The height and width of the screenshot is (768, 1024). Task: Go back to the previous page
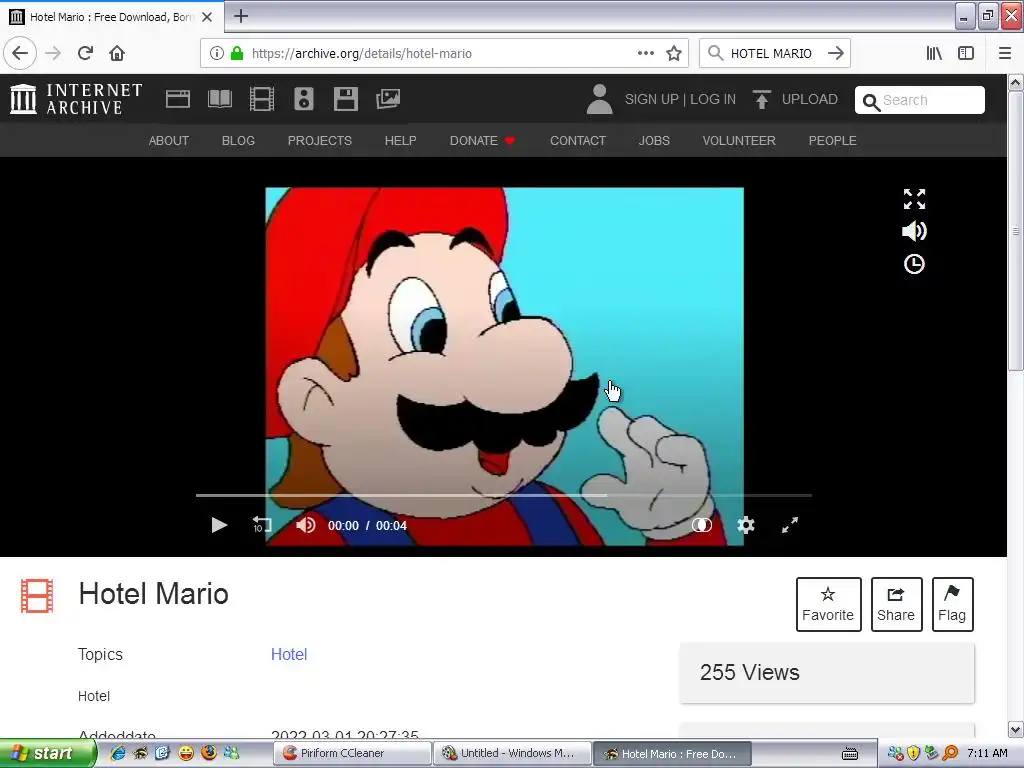pos(20,53)
